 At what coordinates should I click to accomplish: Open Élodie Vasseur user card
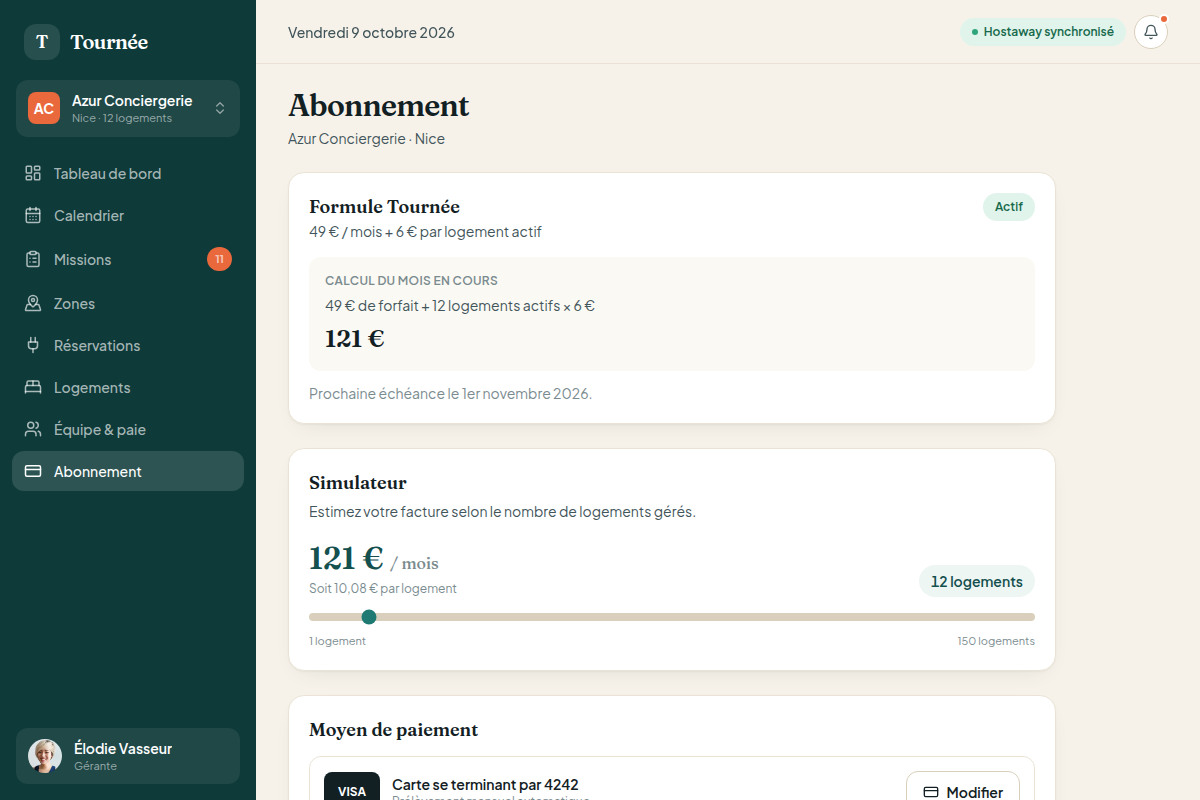click(x=128, y=756)
